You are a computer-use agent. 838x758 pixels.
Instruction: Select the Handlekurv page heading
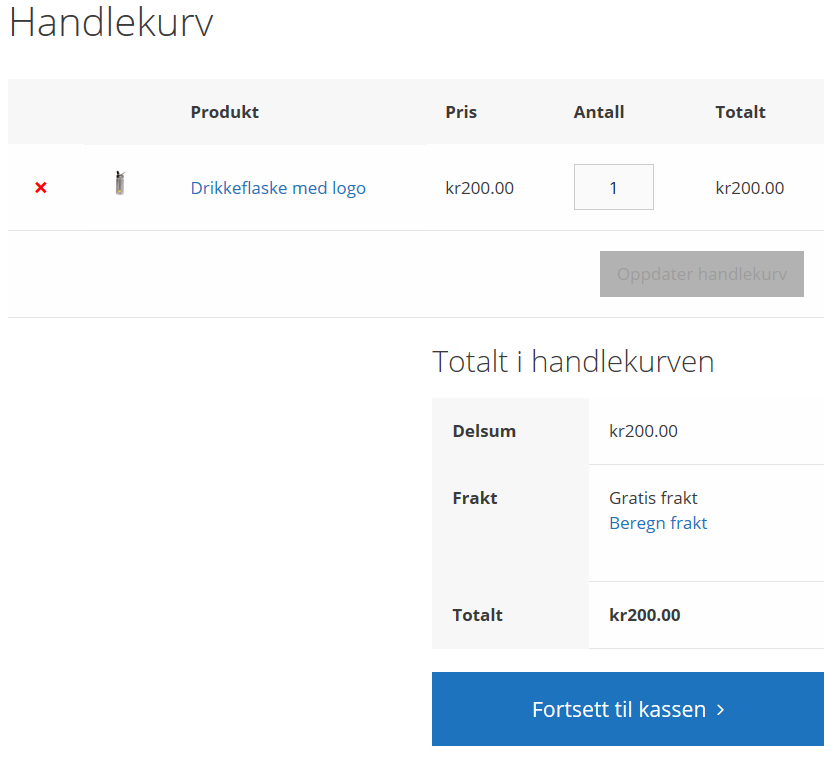tap(111, 22)
